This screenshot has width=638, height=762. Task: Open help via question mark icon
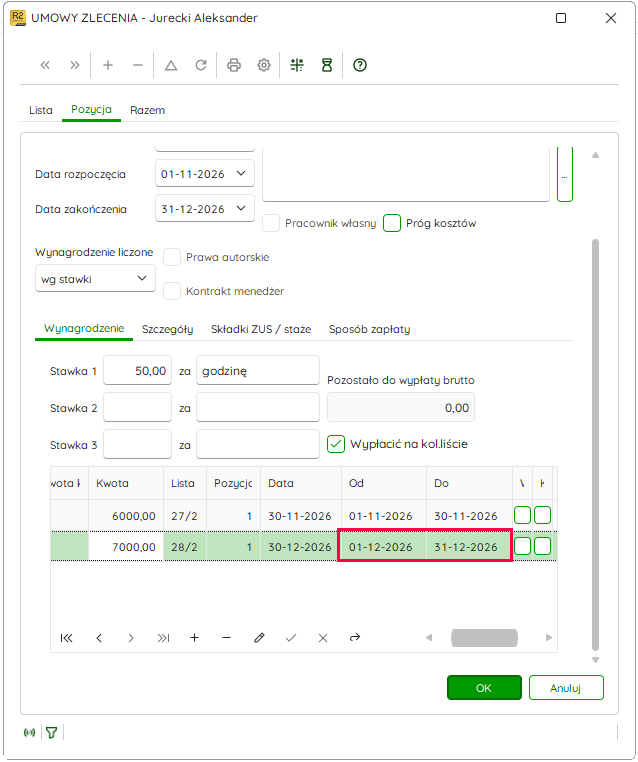360,65
